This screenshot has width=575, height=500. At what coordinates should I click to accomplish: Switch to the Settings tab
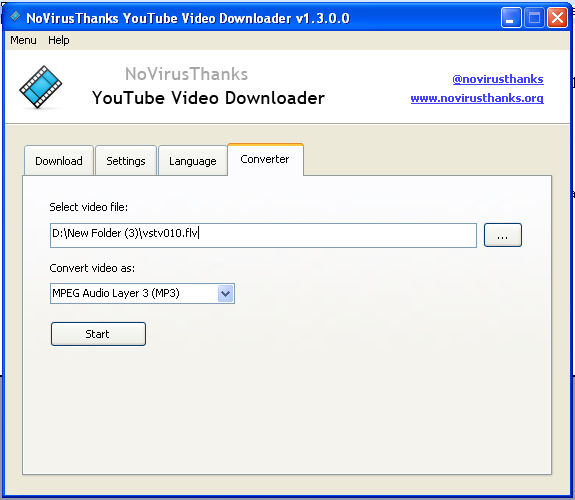coord(126,161)
